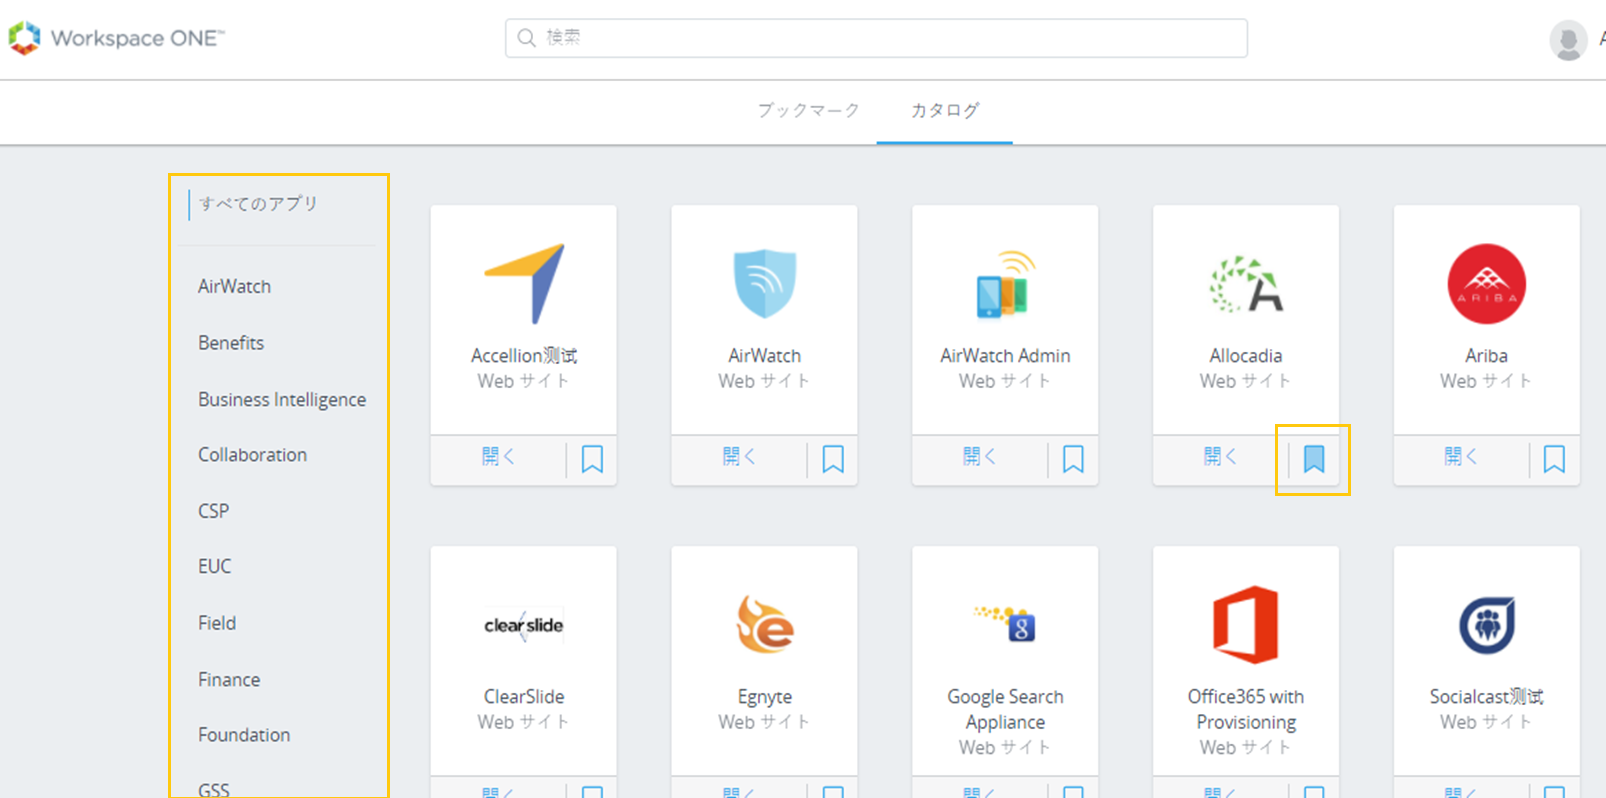Viewport: 1606px width, 798px height.
Task: Click the Google Search Appliance icon
Action: click(1005, 622)
